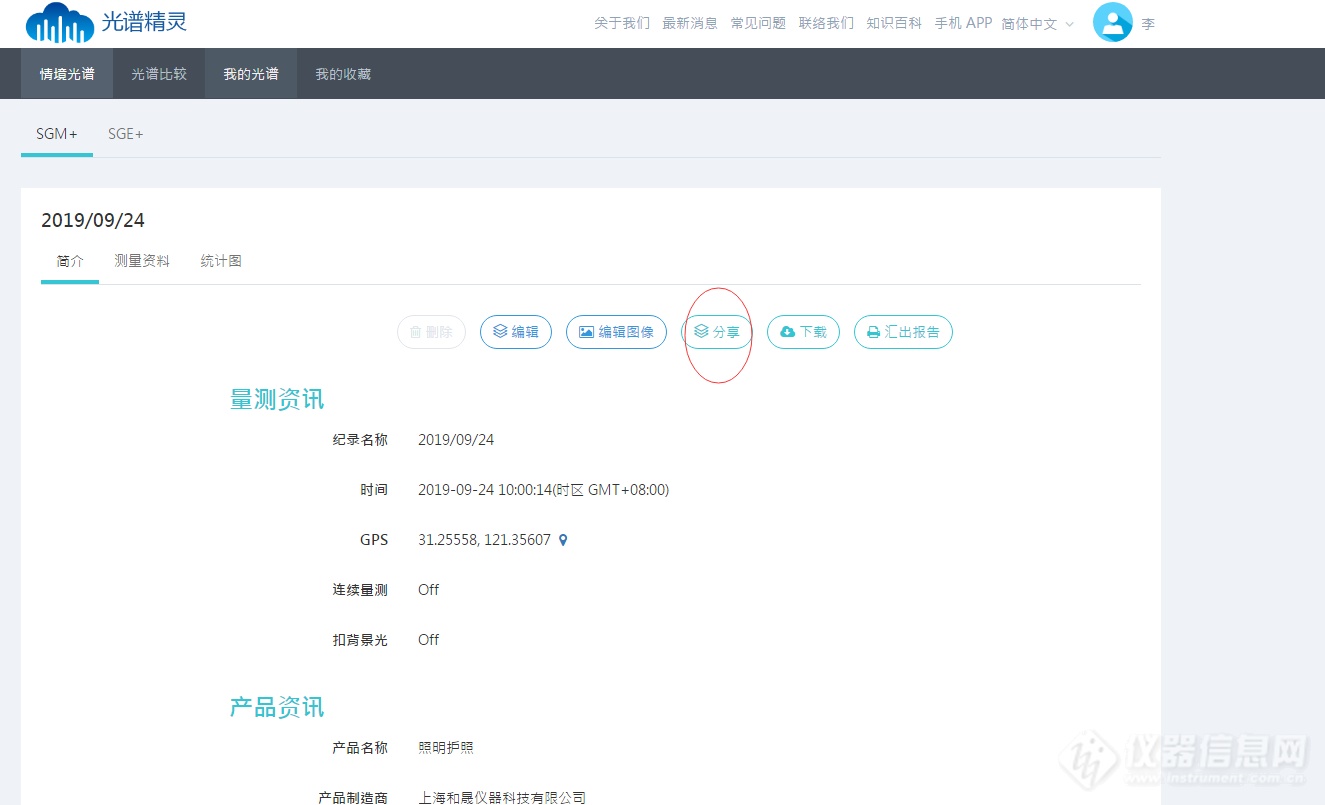Screen dimensions: 1325x805
Task: Click the 扣背景光 Off value
Action: (428, 640)
